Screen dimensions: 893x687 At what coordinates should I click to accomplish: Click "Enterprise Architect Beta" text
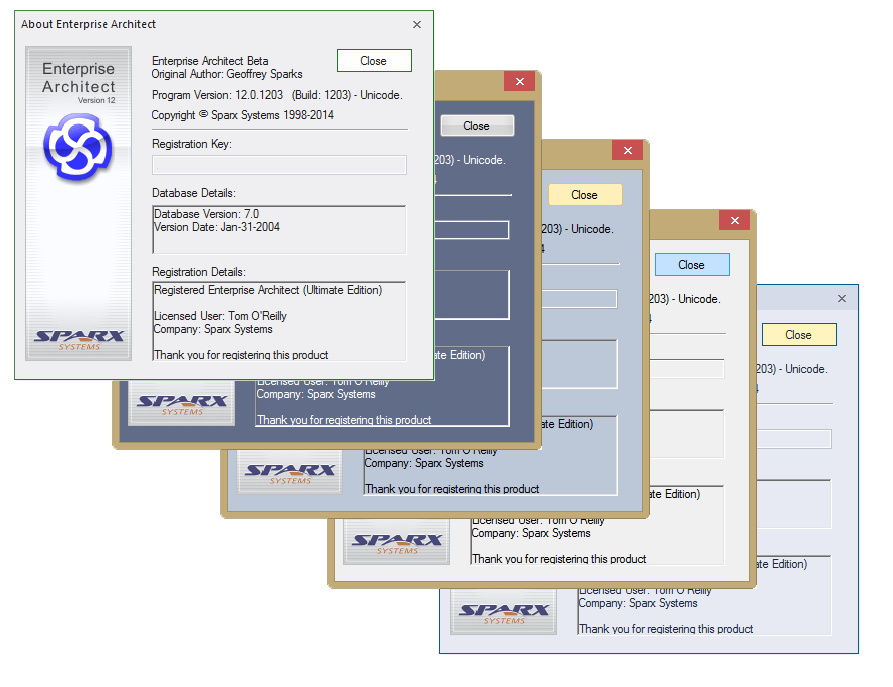[210, 61]
